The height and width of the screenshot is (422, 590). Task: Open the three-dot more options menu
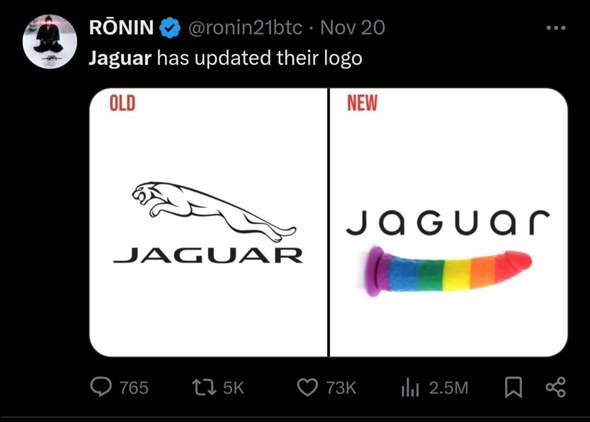(x=556, y=28)
